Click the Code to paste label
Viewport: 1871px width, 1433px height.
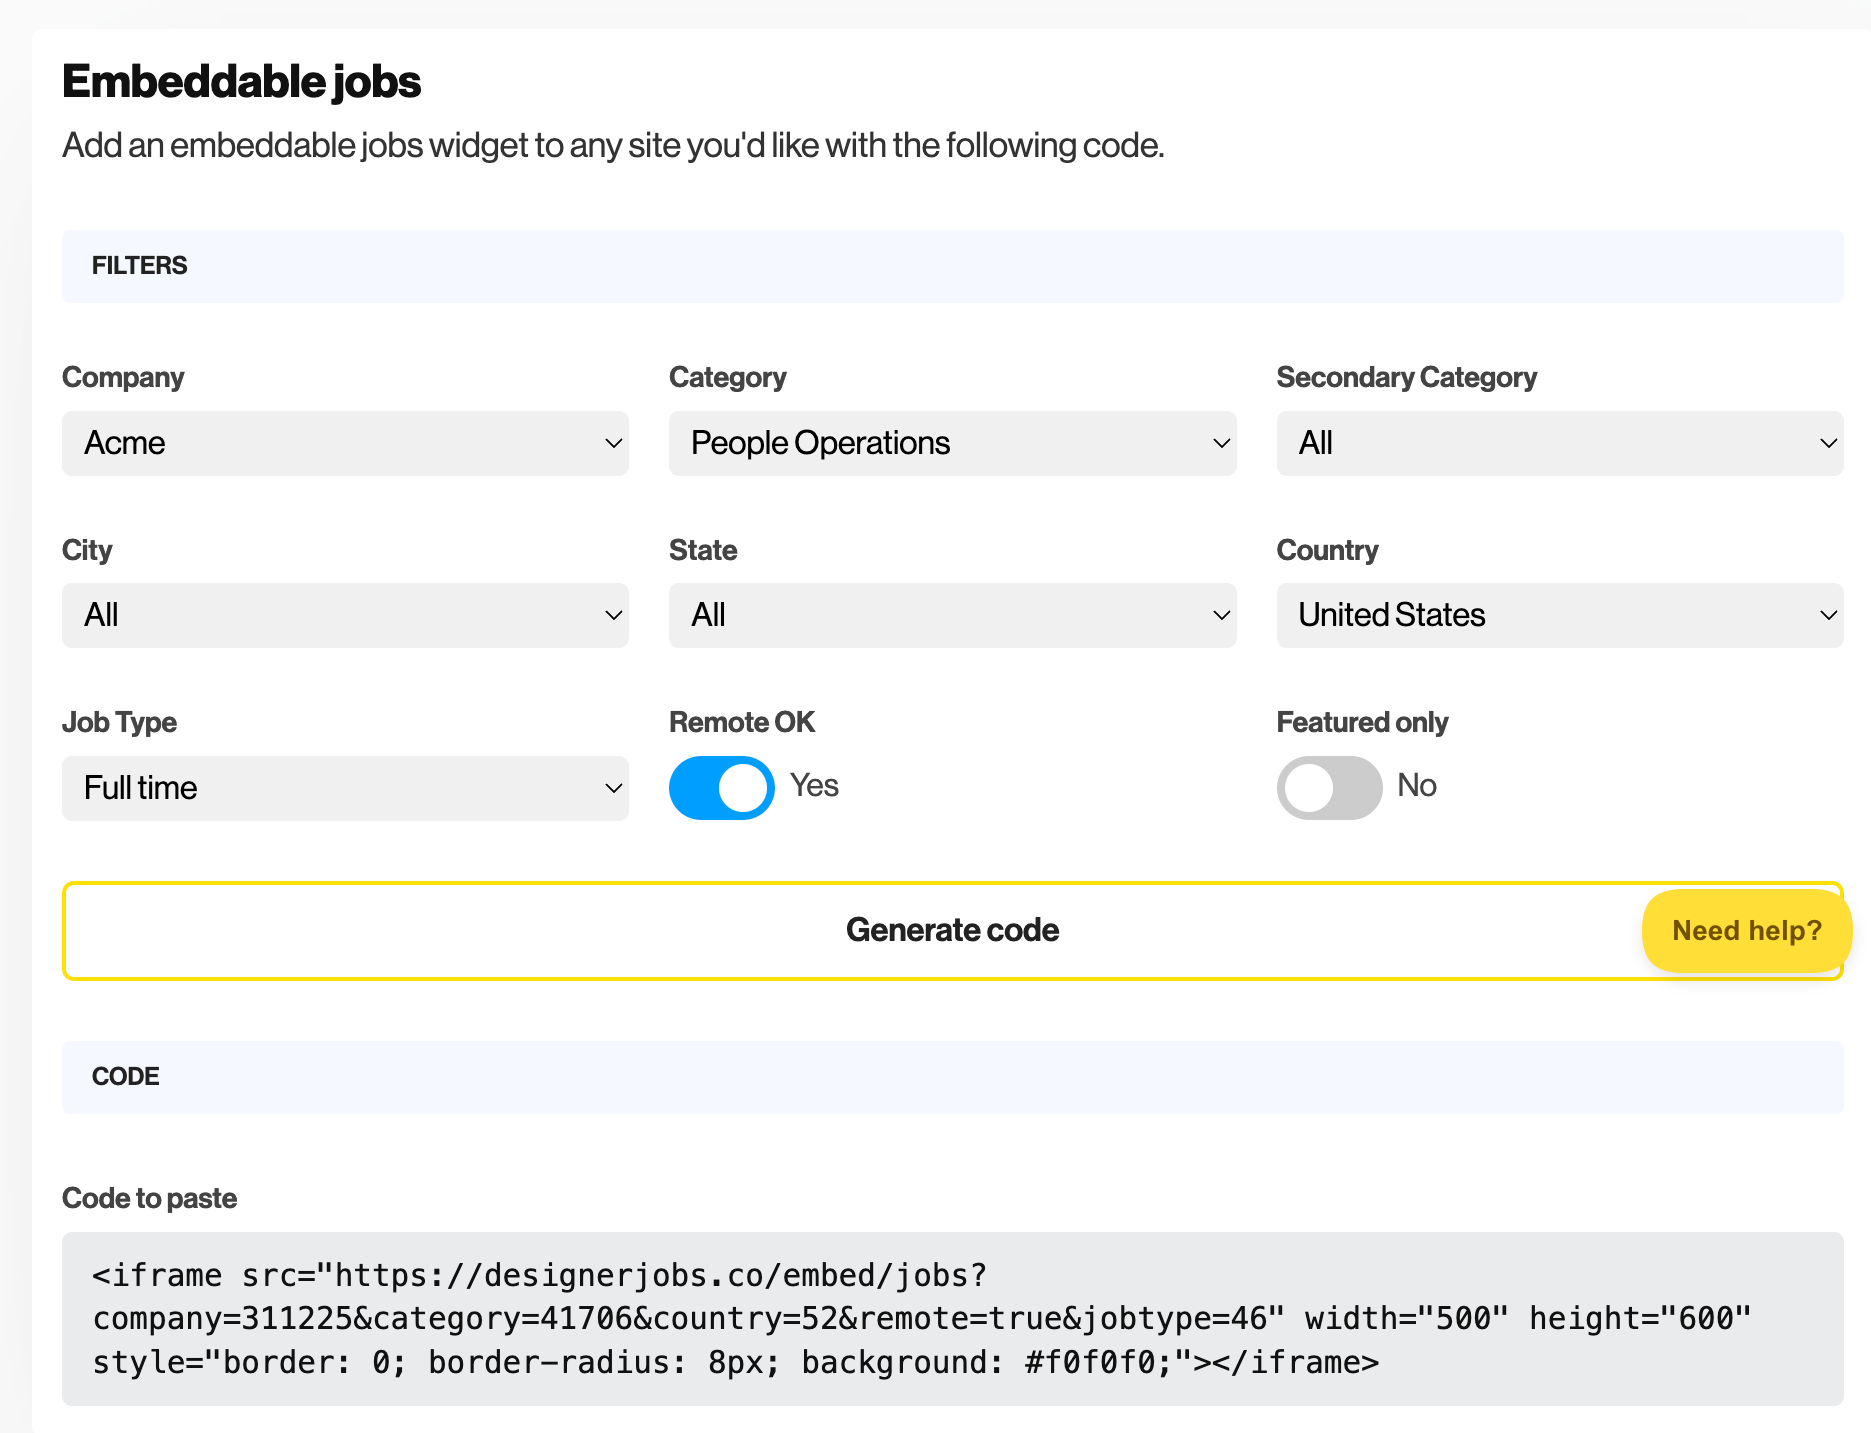[150, 1198]
